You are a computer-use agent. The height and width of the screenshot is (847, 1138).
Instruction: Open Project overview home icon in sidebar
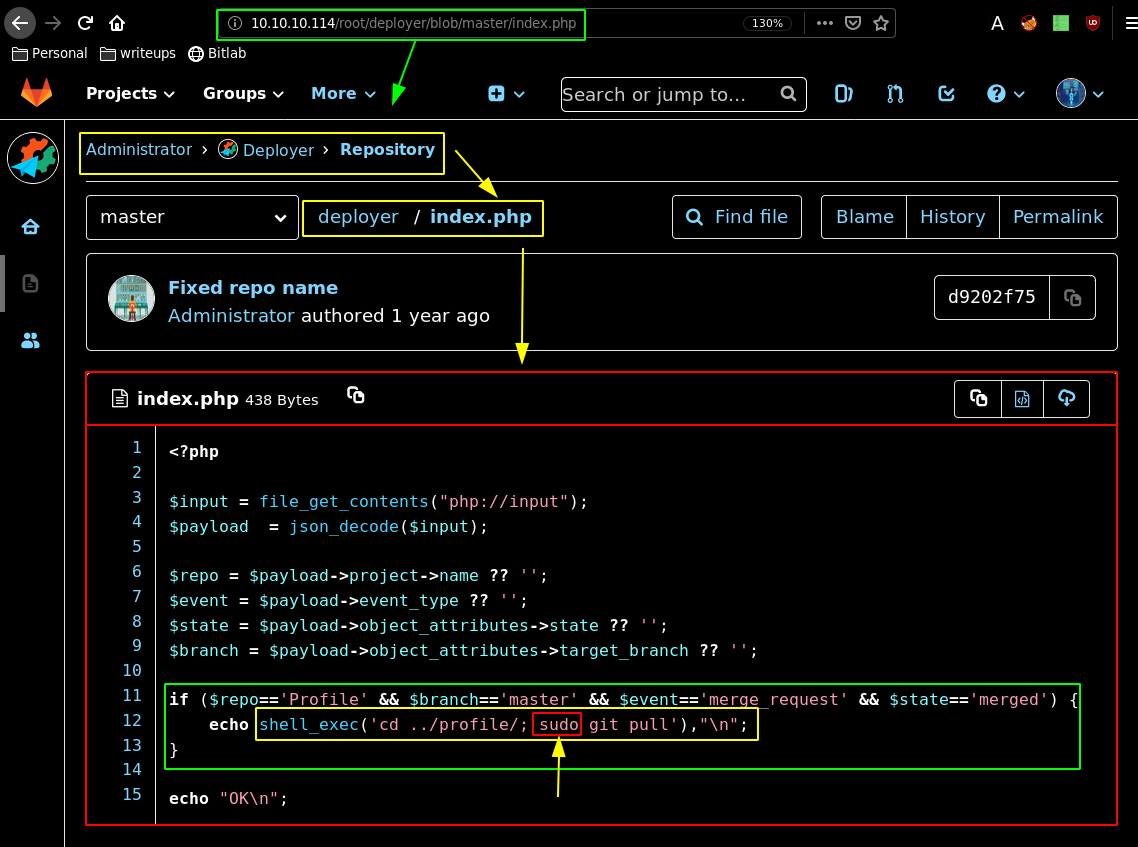point(30,227)
